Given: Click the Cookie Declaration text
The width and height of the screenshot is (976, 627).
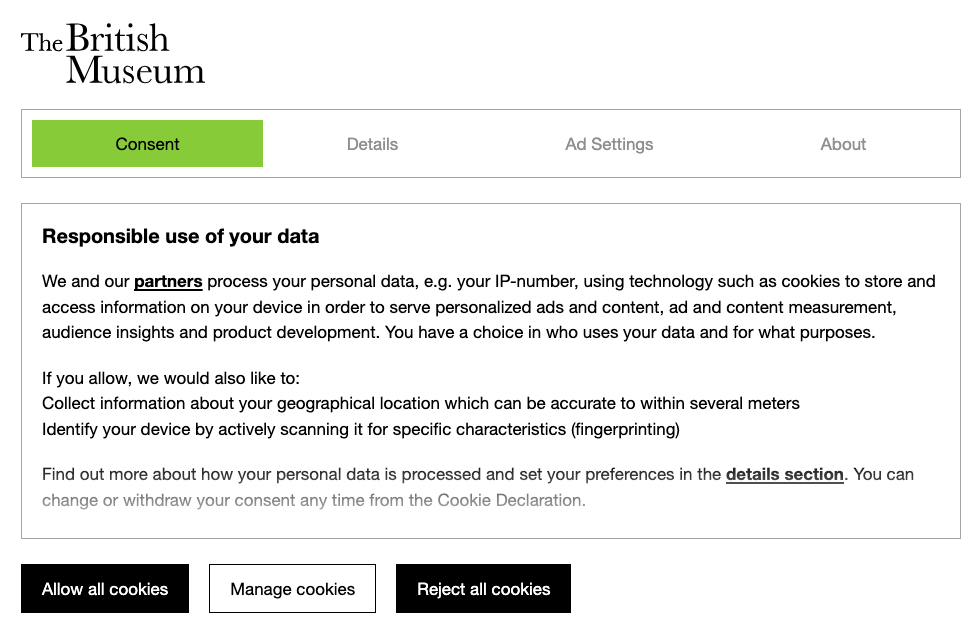Looking at the screenshot, I should click(509, 500).
